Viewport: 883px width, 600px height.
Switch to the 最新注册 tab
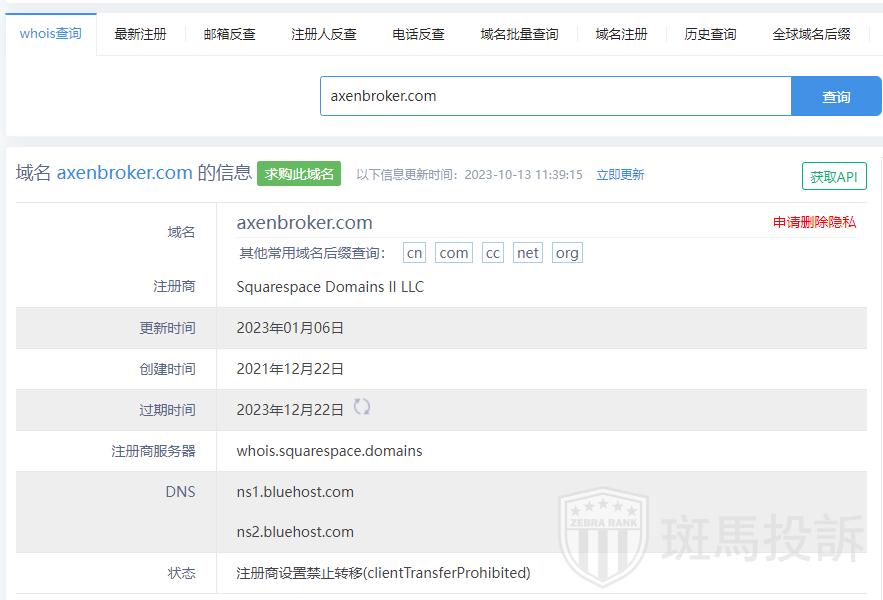pos(140,34)
